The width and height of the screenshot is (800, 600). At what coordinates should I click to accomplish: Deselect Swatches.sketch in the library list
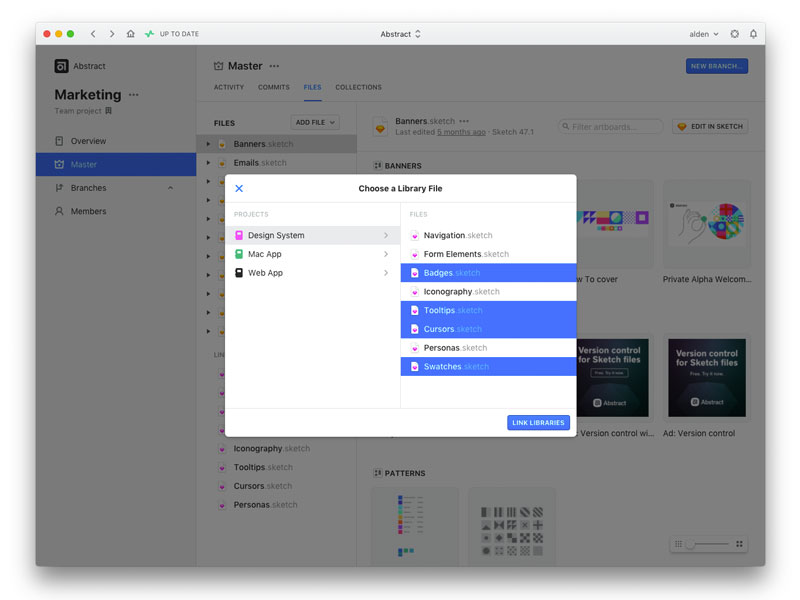coord(488,366)
